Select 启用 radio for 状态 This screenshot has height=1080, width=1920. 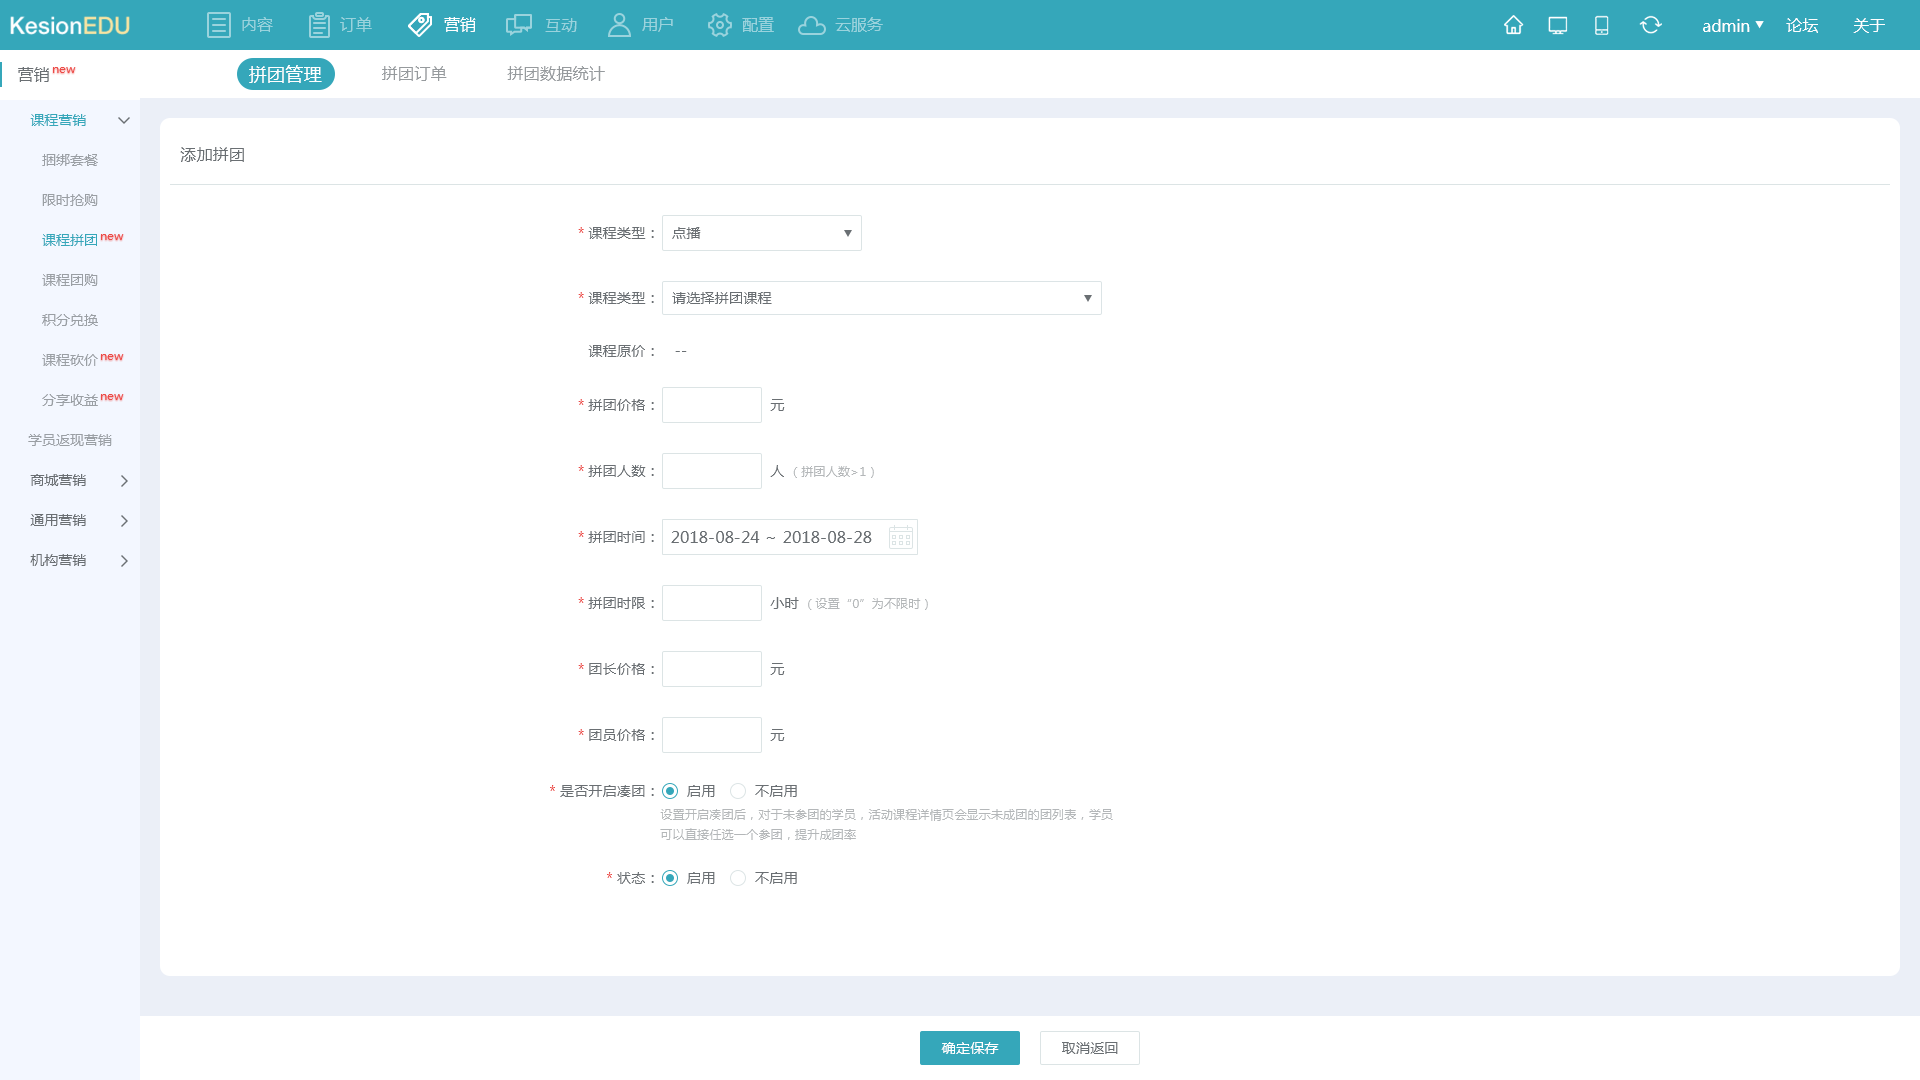(x=670, y=878)
